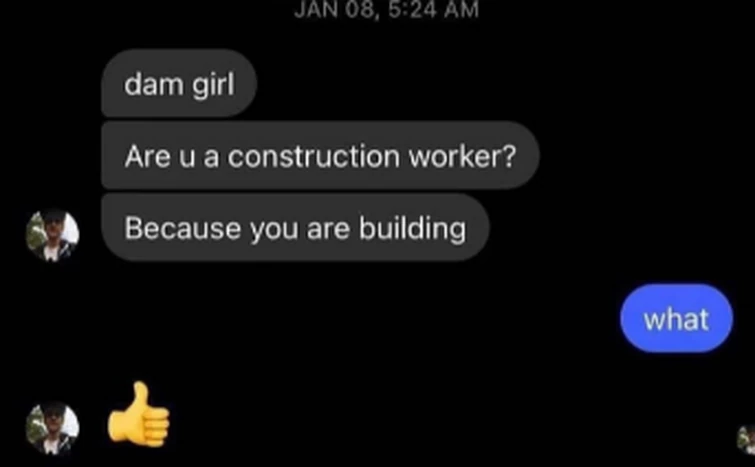Select the 'dam girl' message bubble
Screen dimensions: 755x467
(x=179, y=83)
